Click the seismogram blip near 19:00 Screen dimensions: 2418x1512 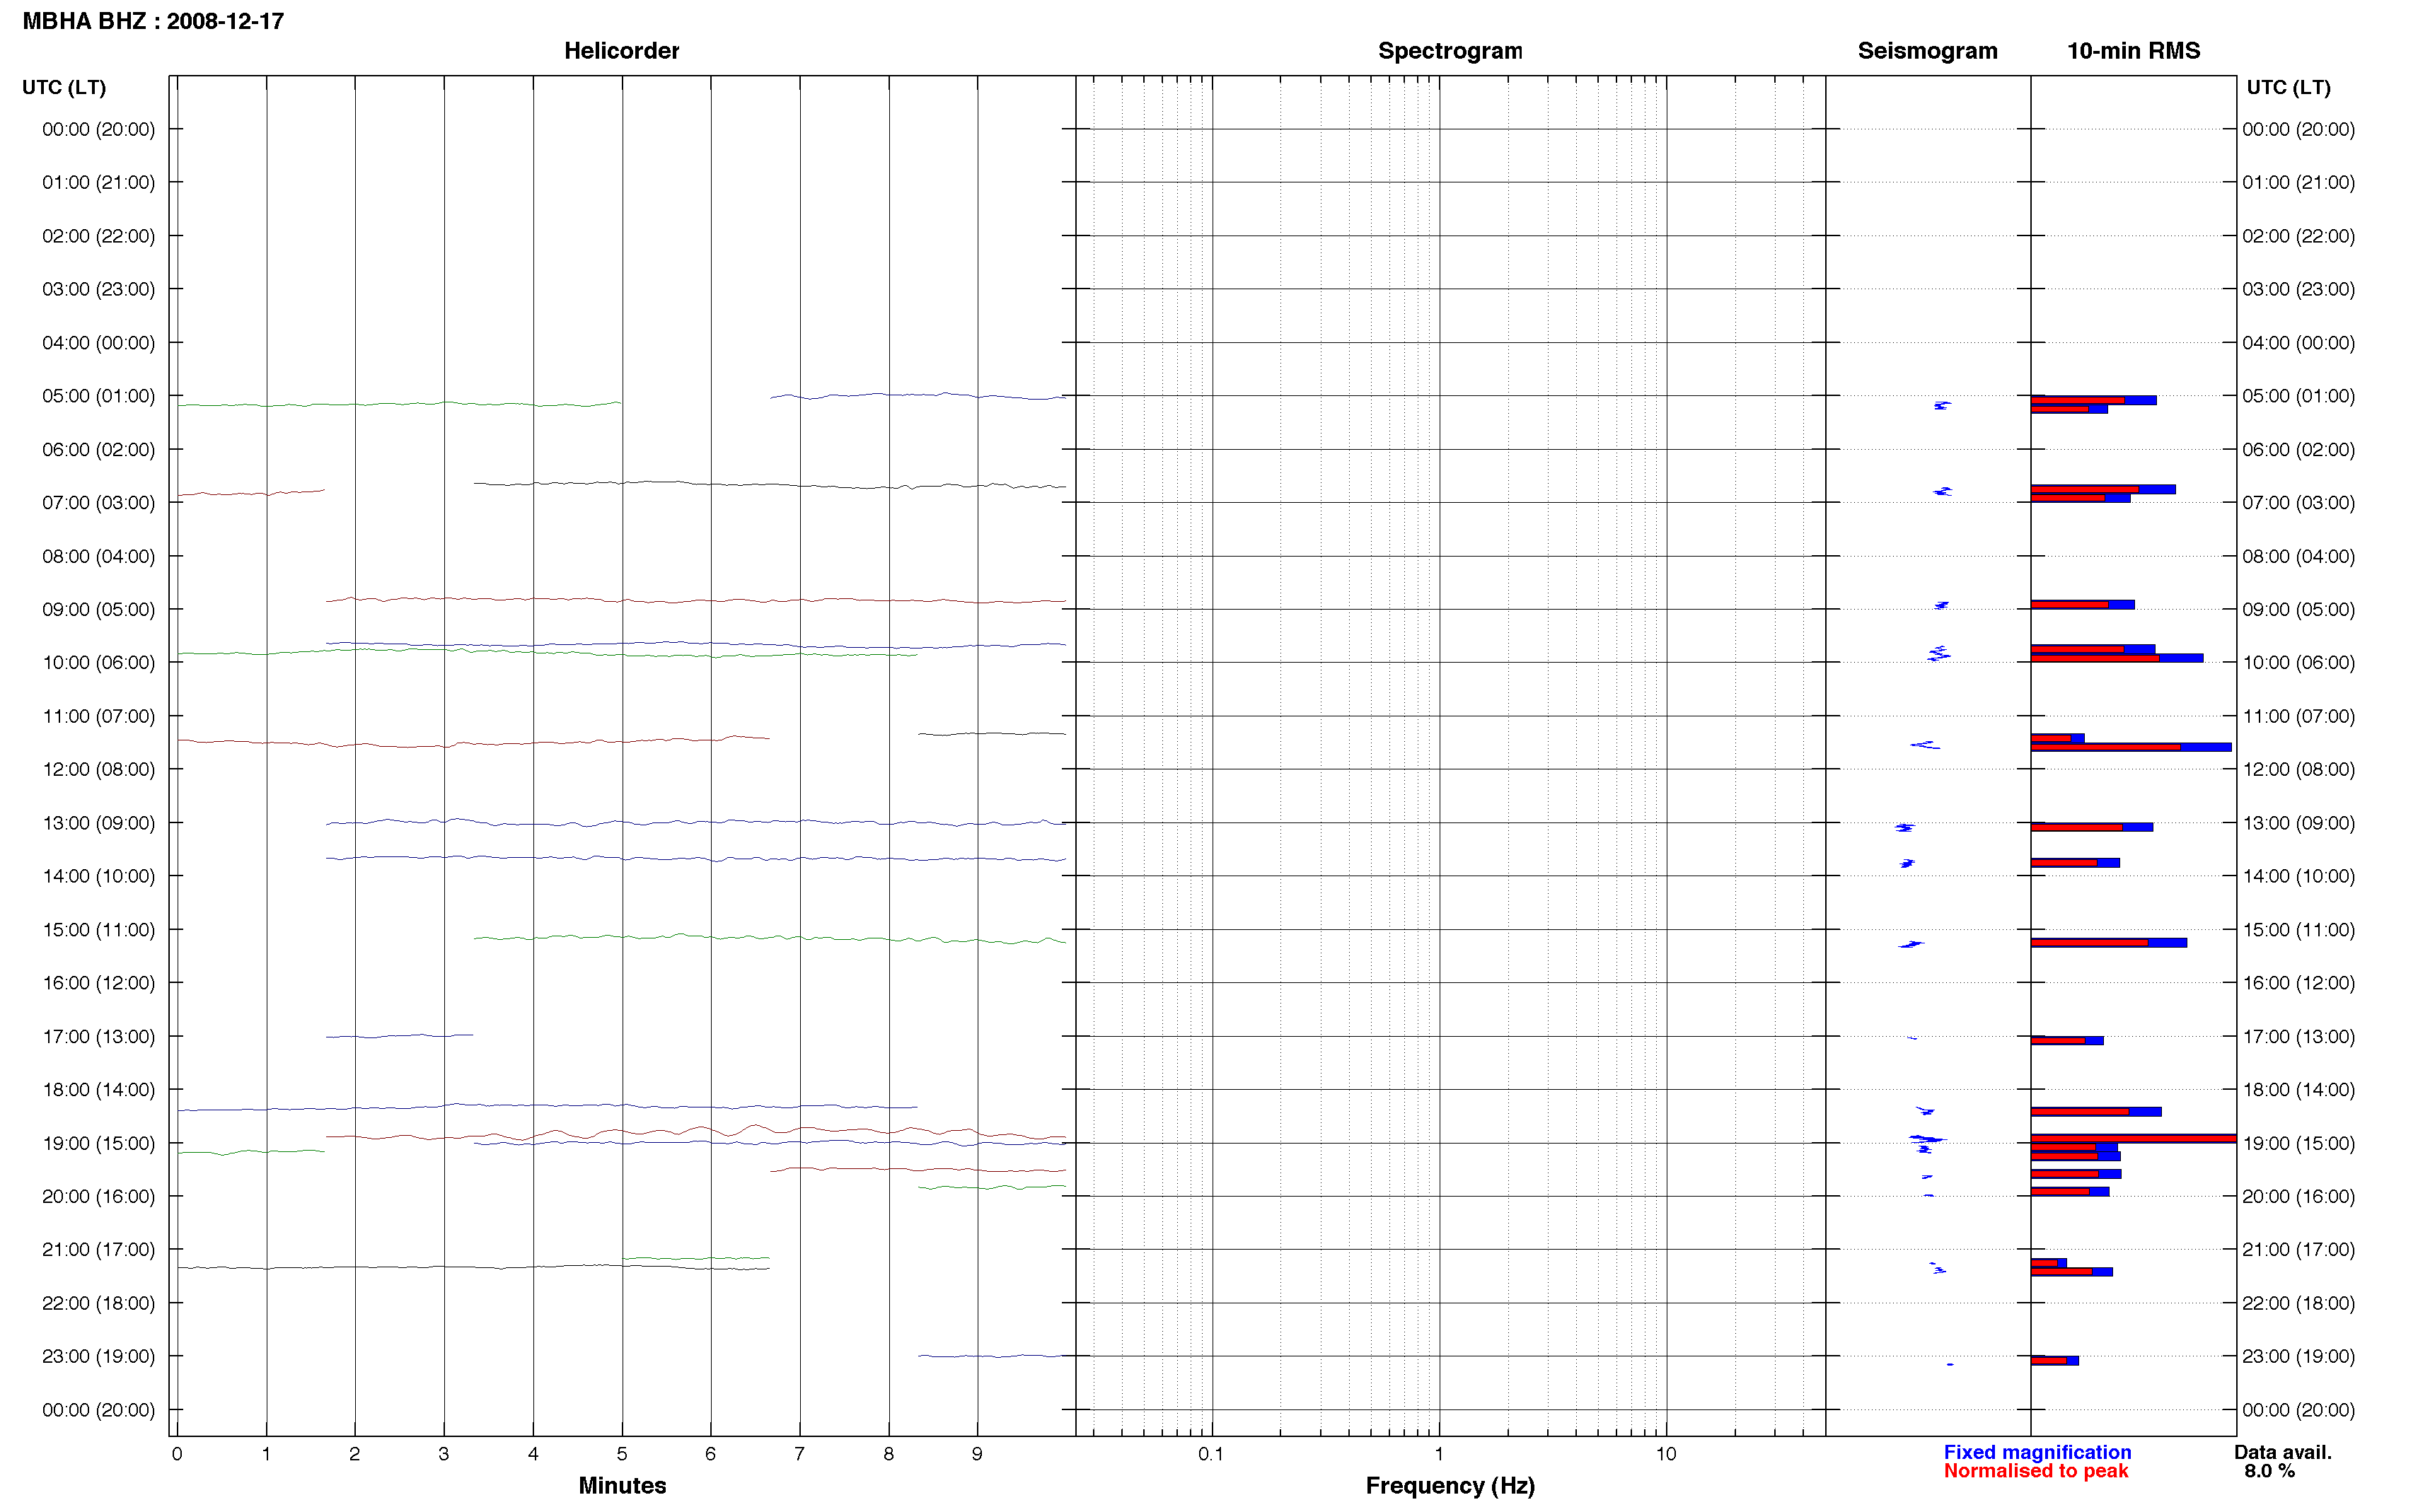click(x=1926, y=1139)
